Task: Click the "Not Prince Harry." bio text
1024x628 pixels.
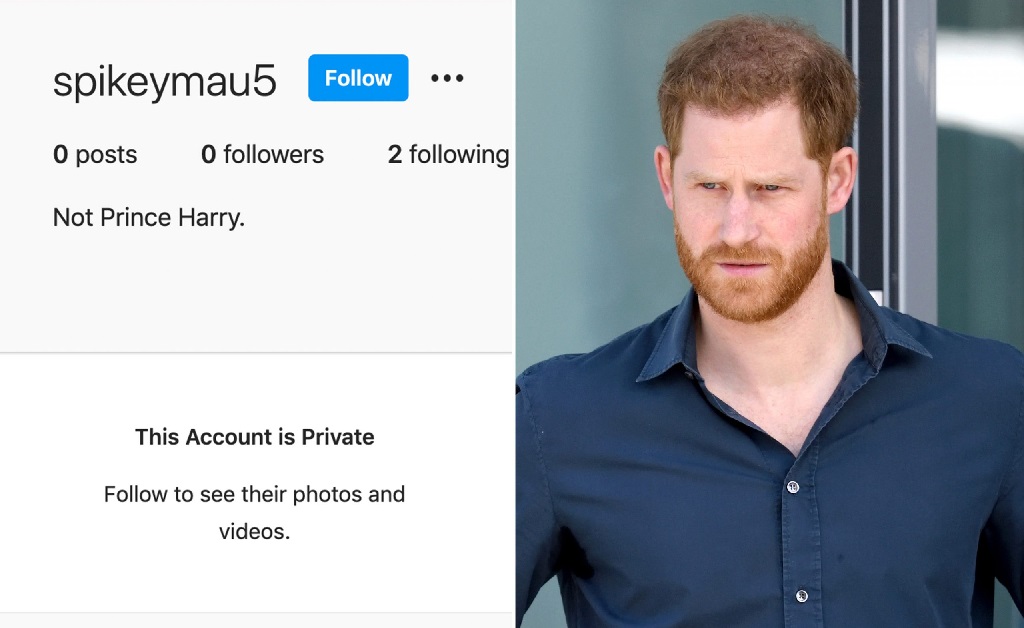Action: click(x=149, y=218)
